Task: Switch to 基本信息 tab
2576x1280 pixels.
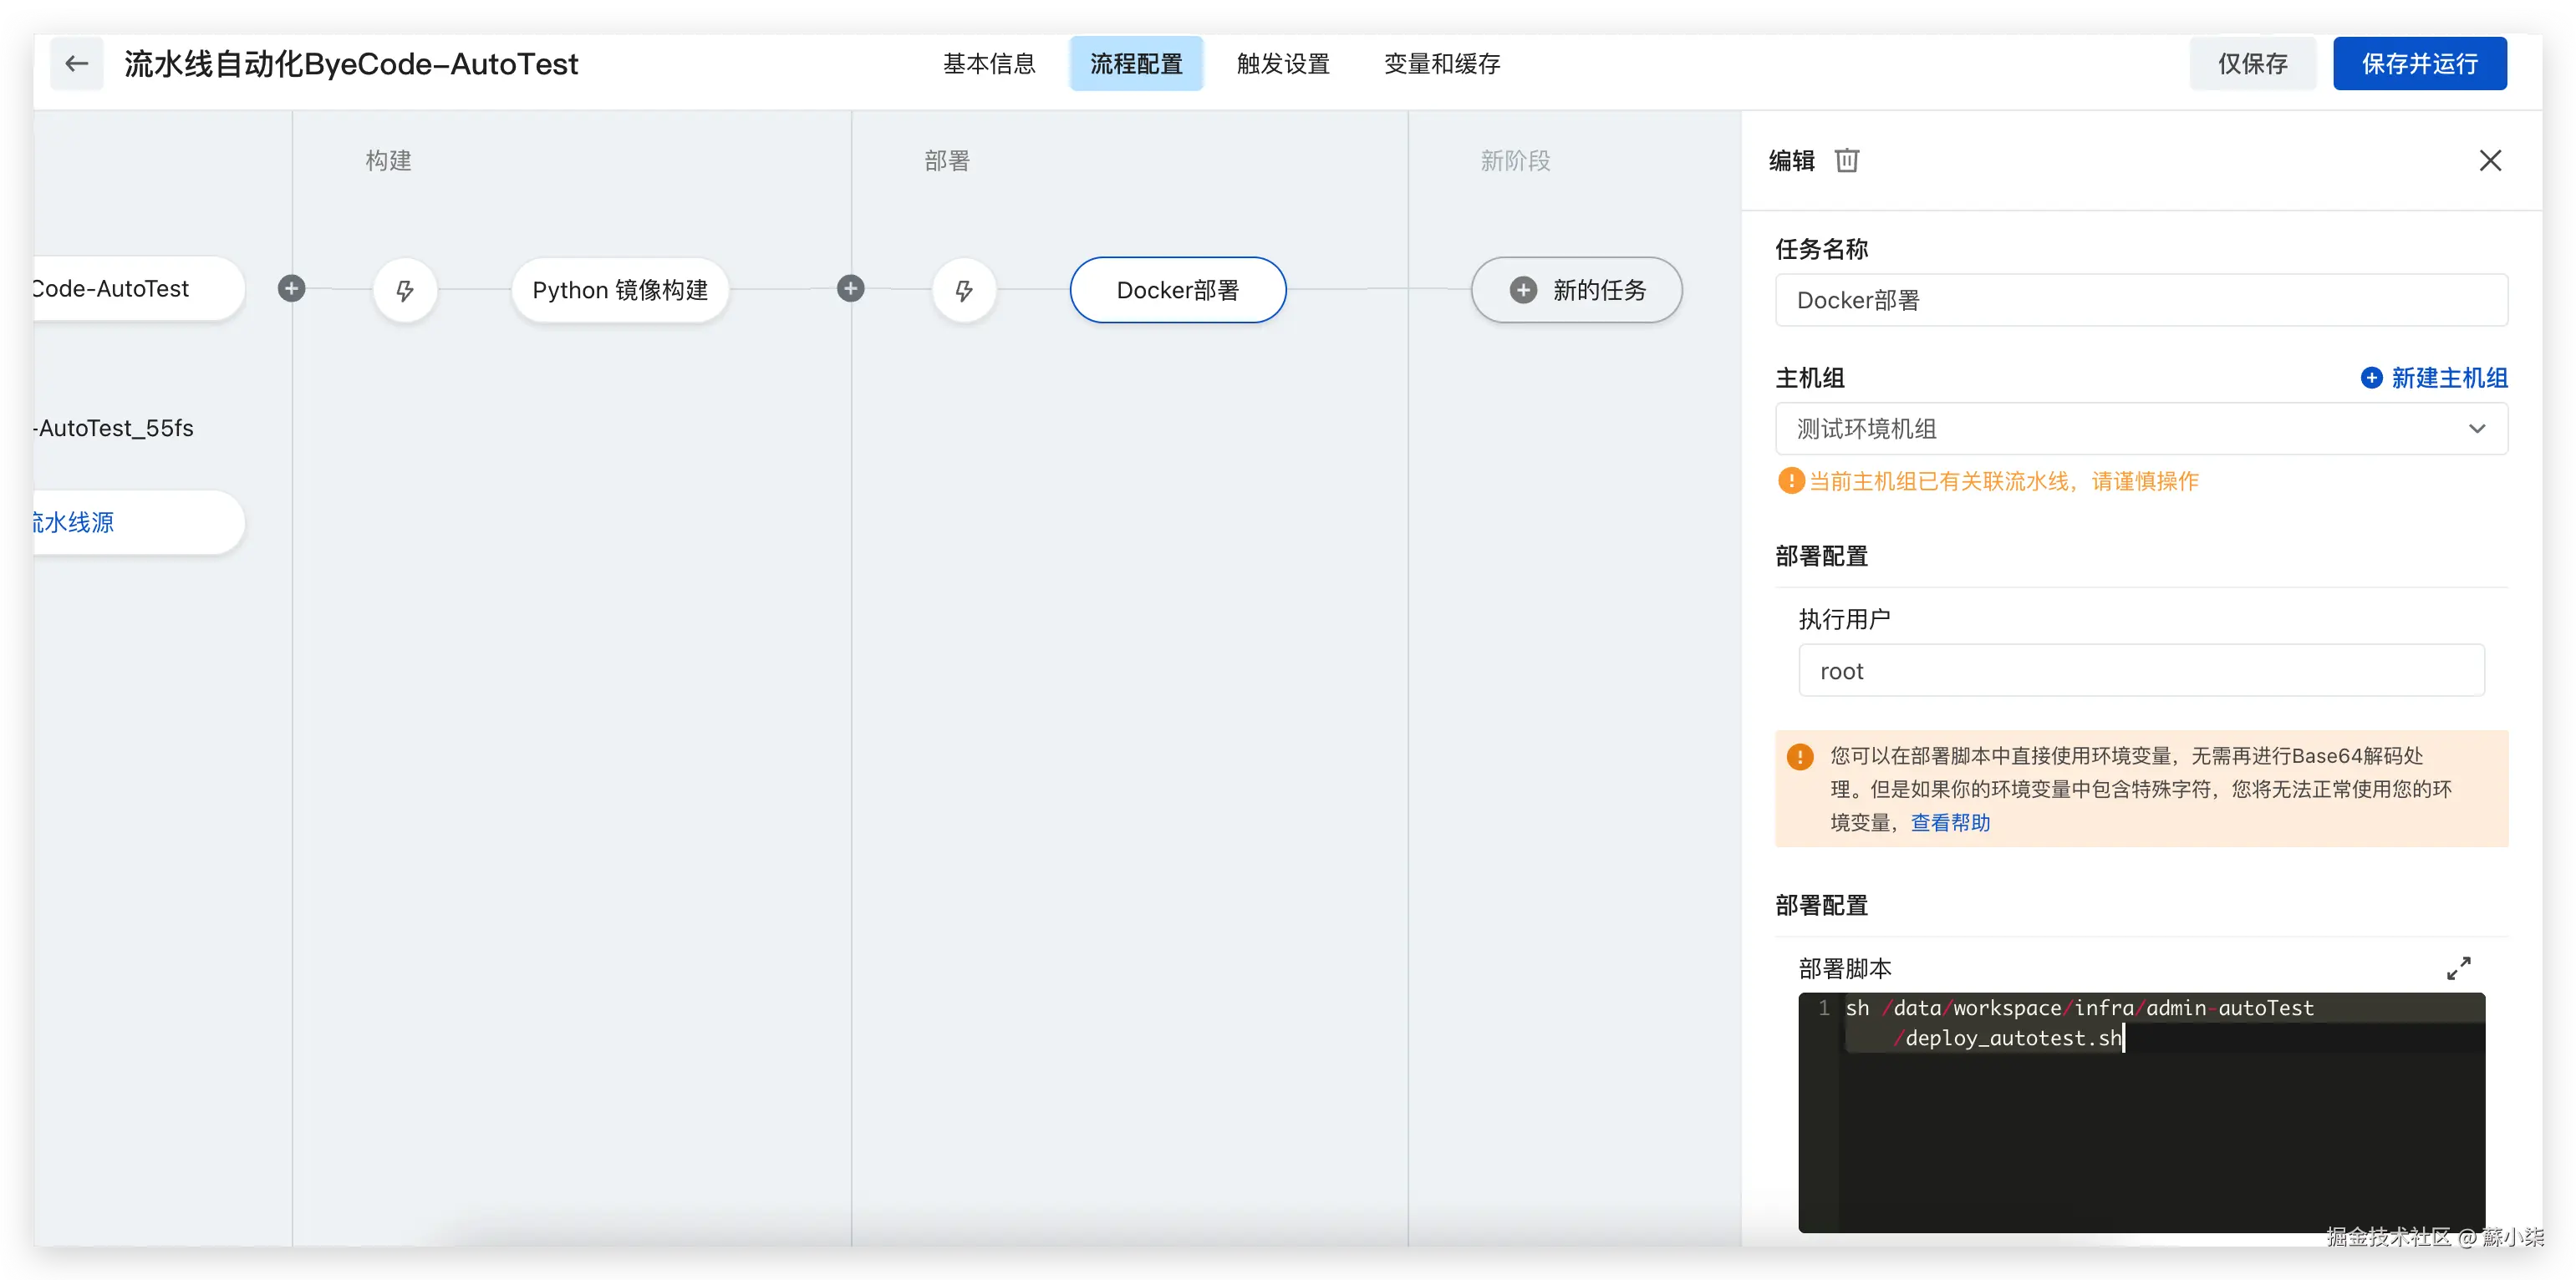Action: pos(989,64)
